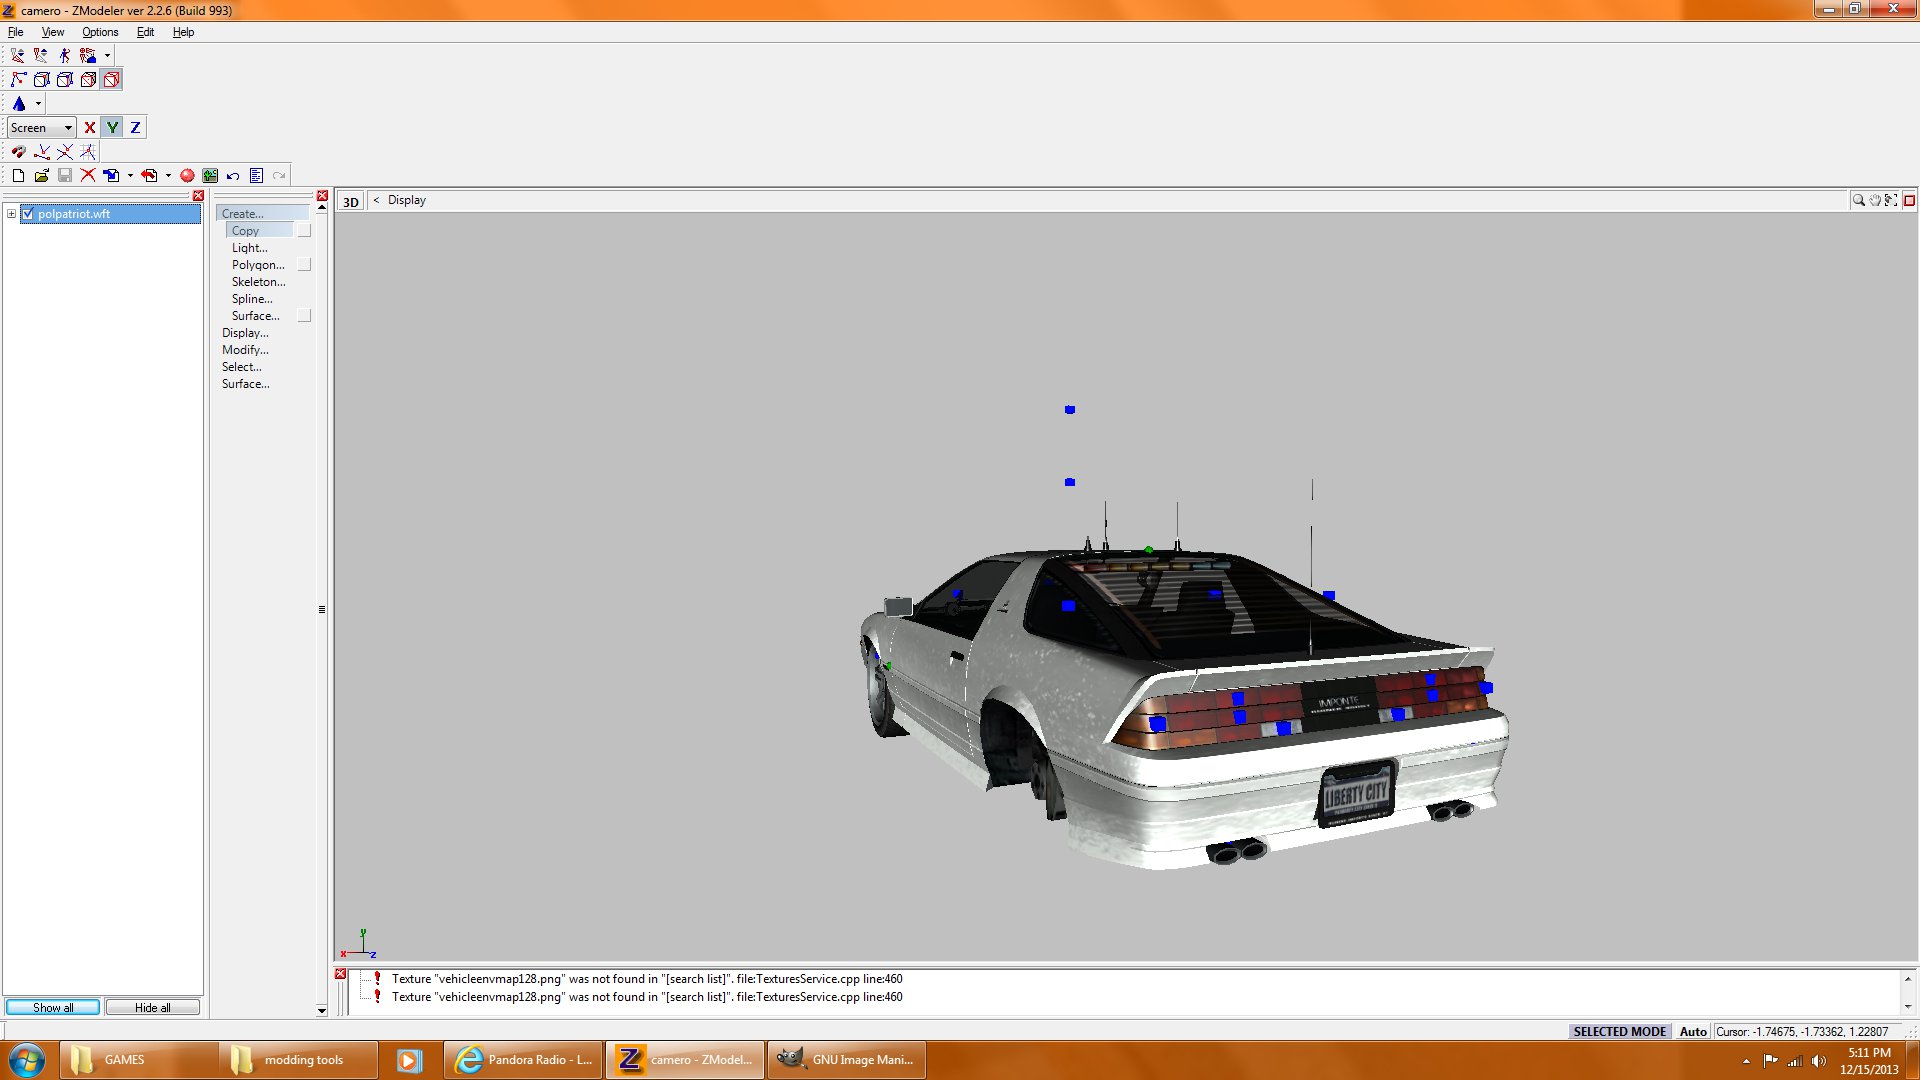This screenshot has height=1080, width=1920.
Task: Open the Options menu
Action: (x=100, y=32)
